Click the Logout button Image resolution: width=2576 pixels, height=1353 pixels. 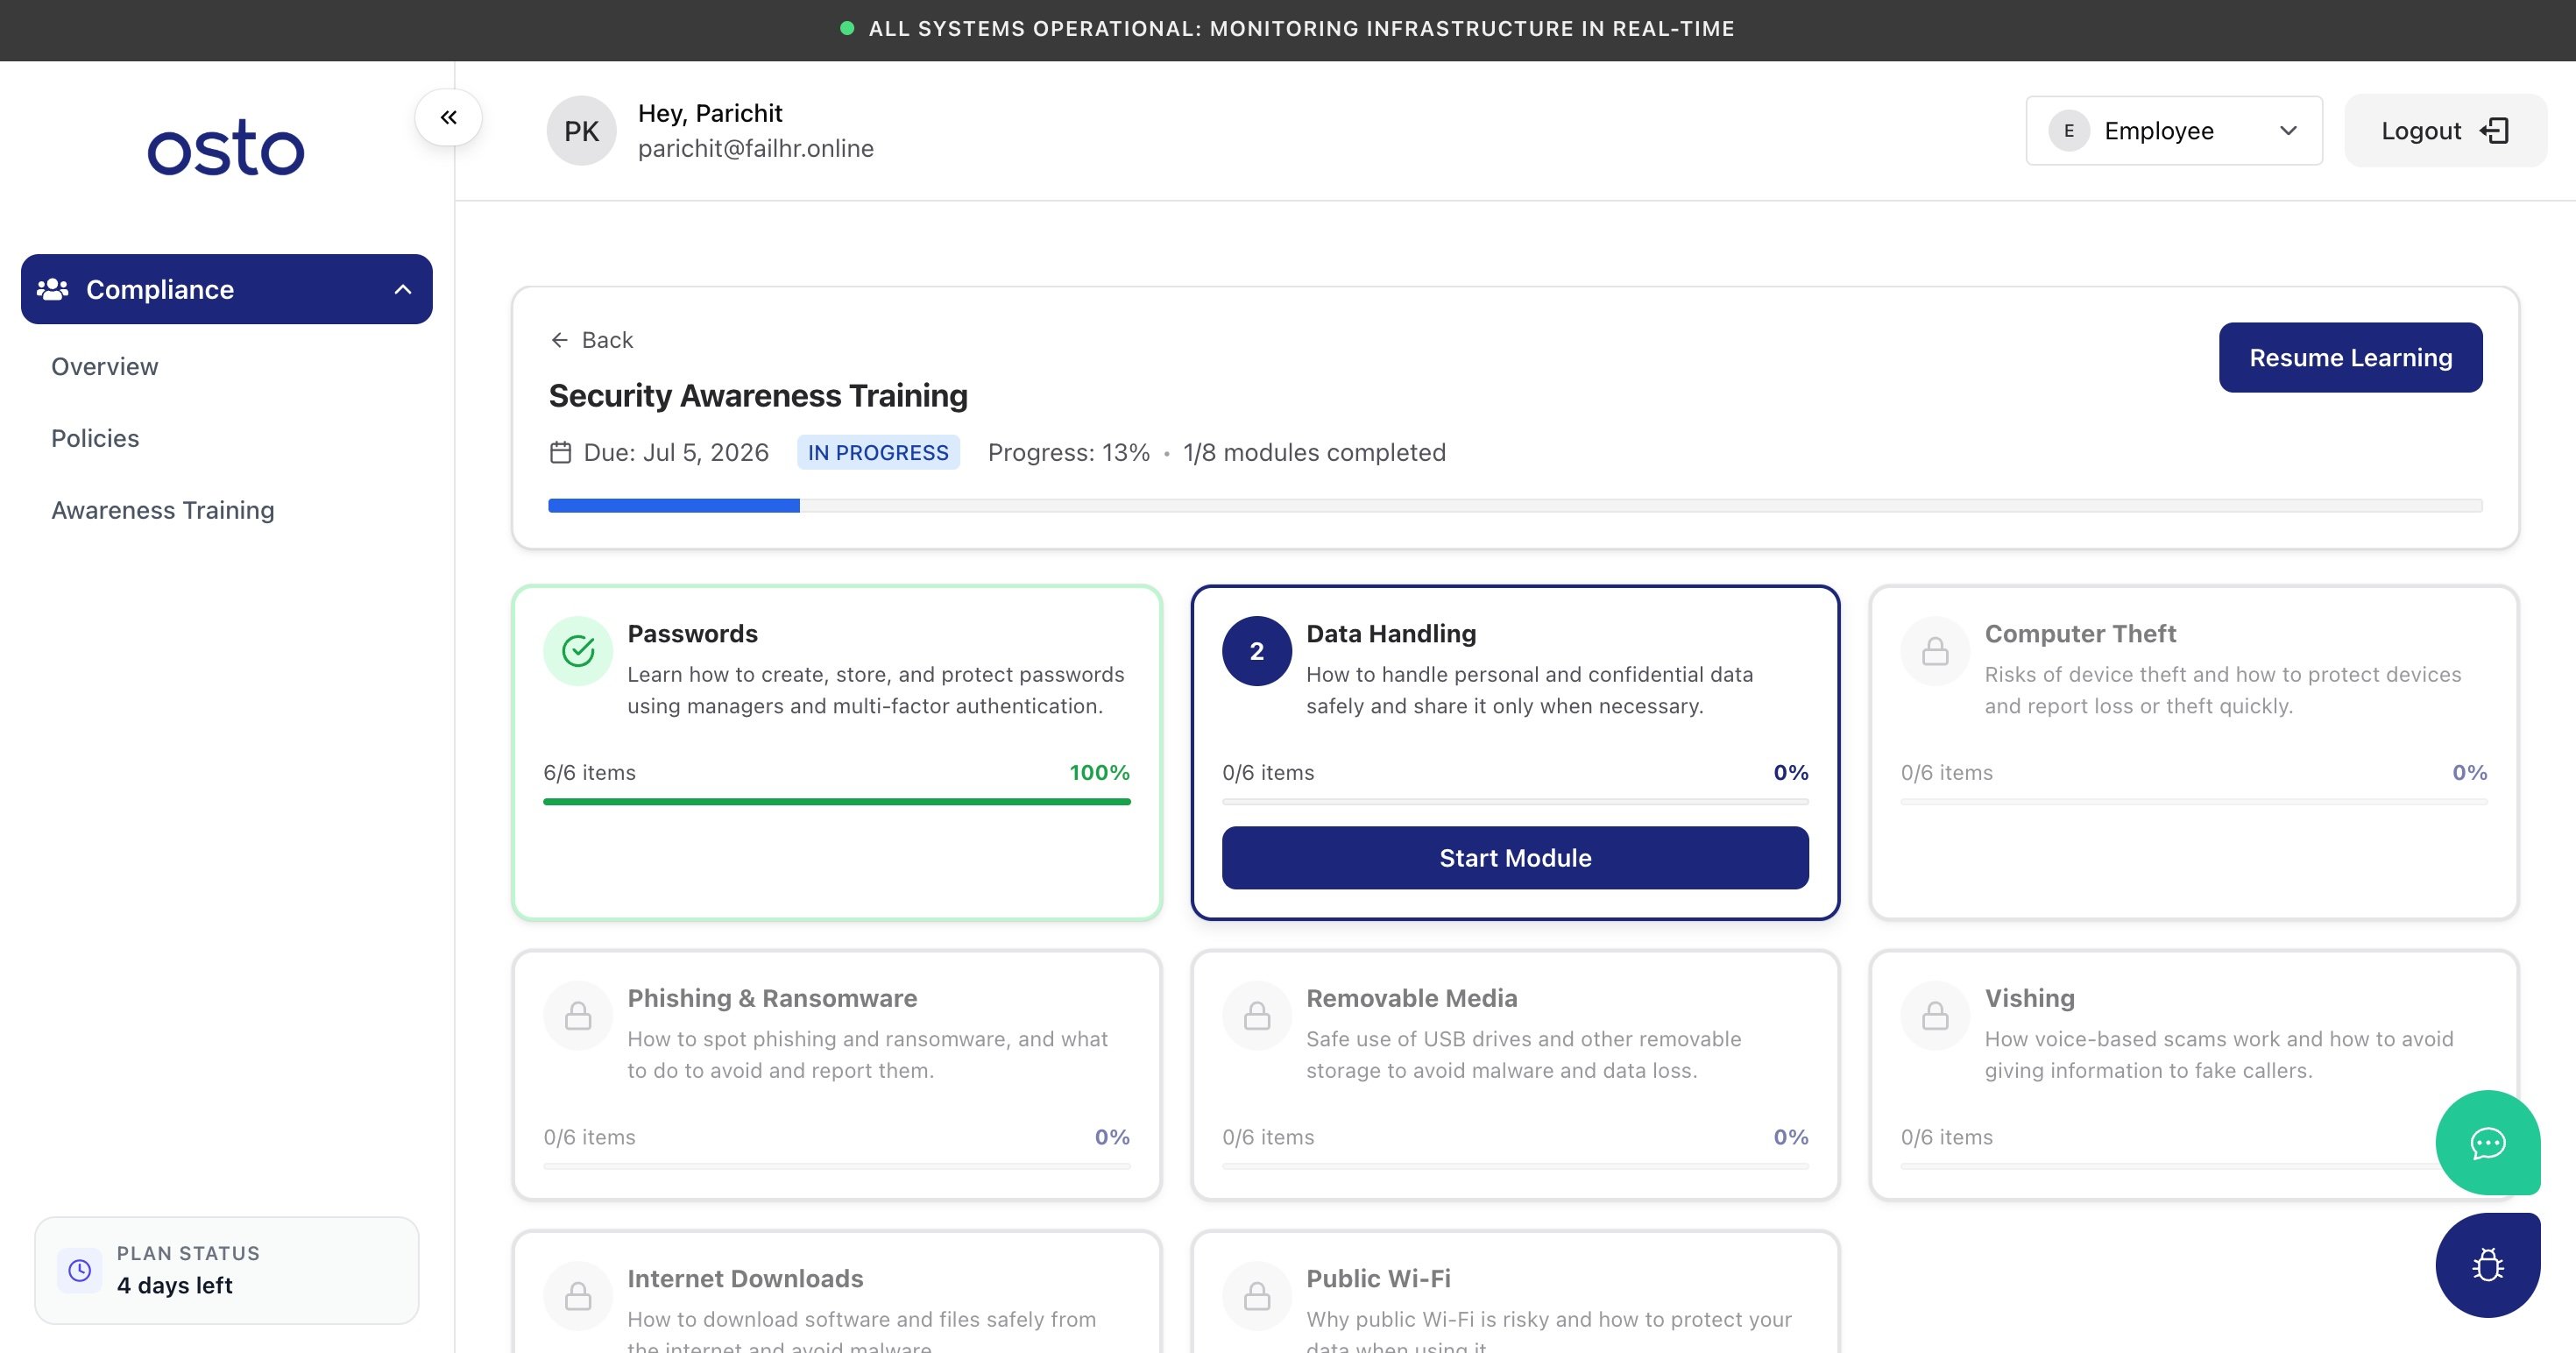(x=2445, y=131)
